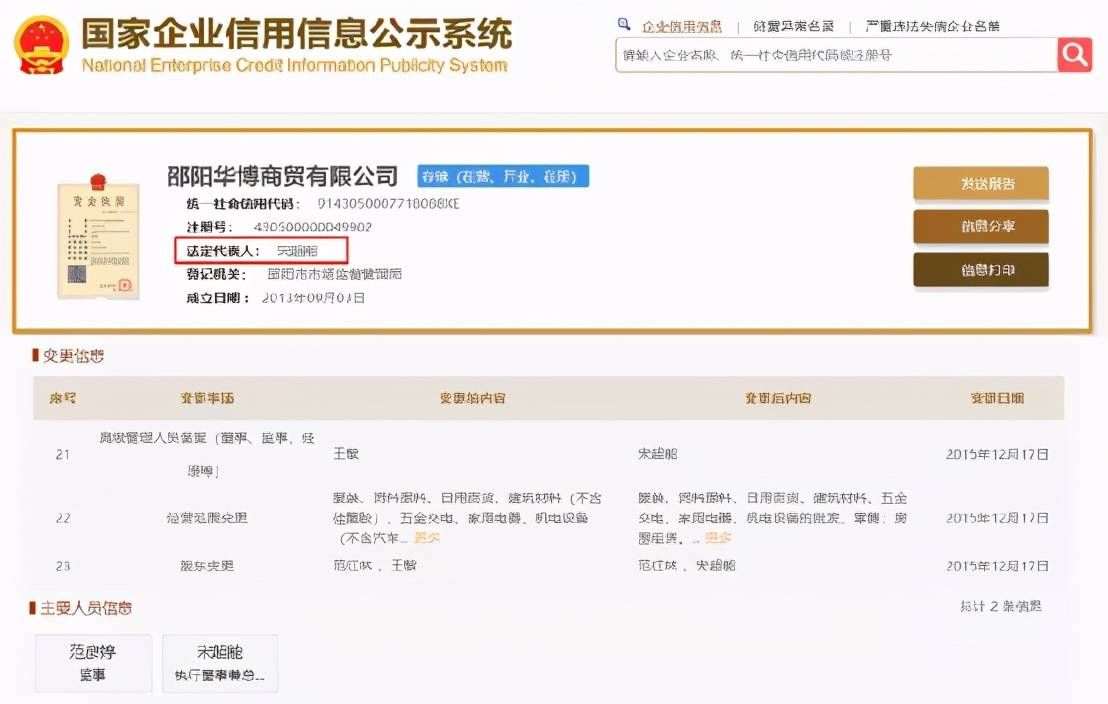Select the 企业信用信息 search tab
The image size is (1108, 704).
click(x=681, y=27)
